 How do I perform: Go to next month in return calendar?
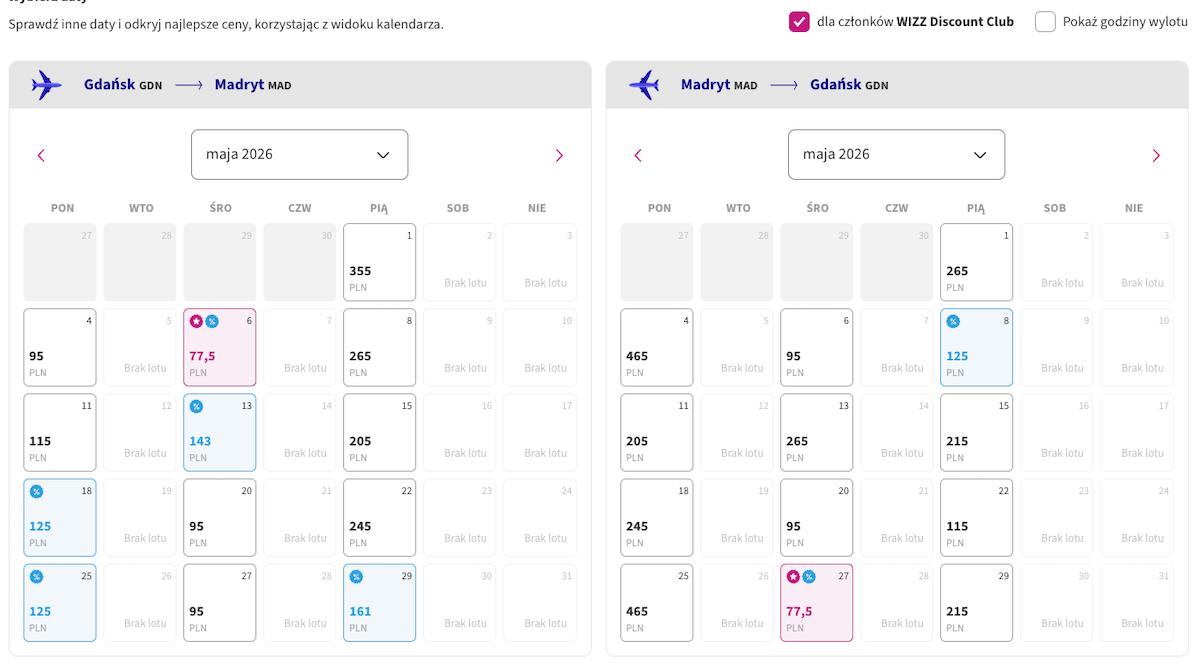(1156, 155)
